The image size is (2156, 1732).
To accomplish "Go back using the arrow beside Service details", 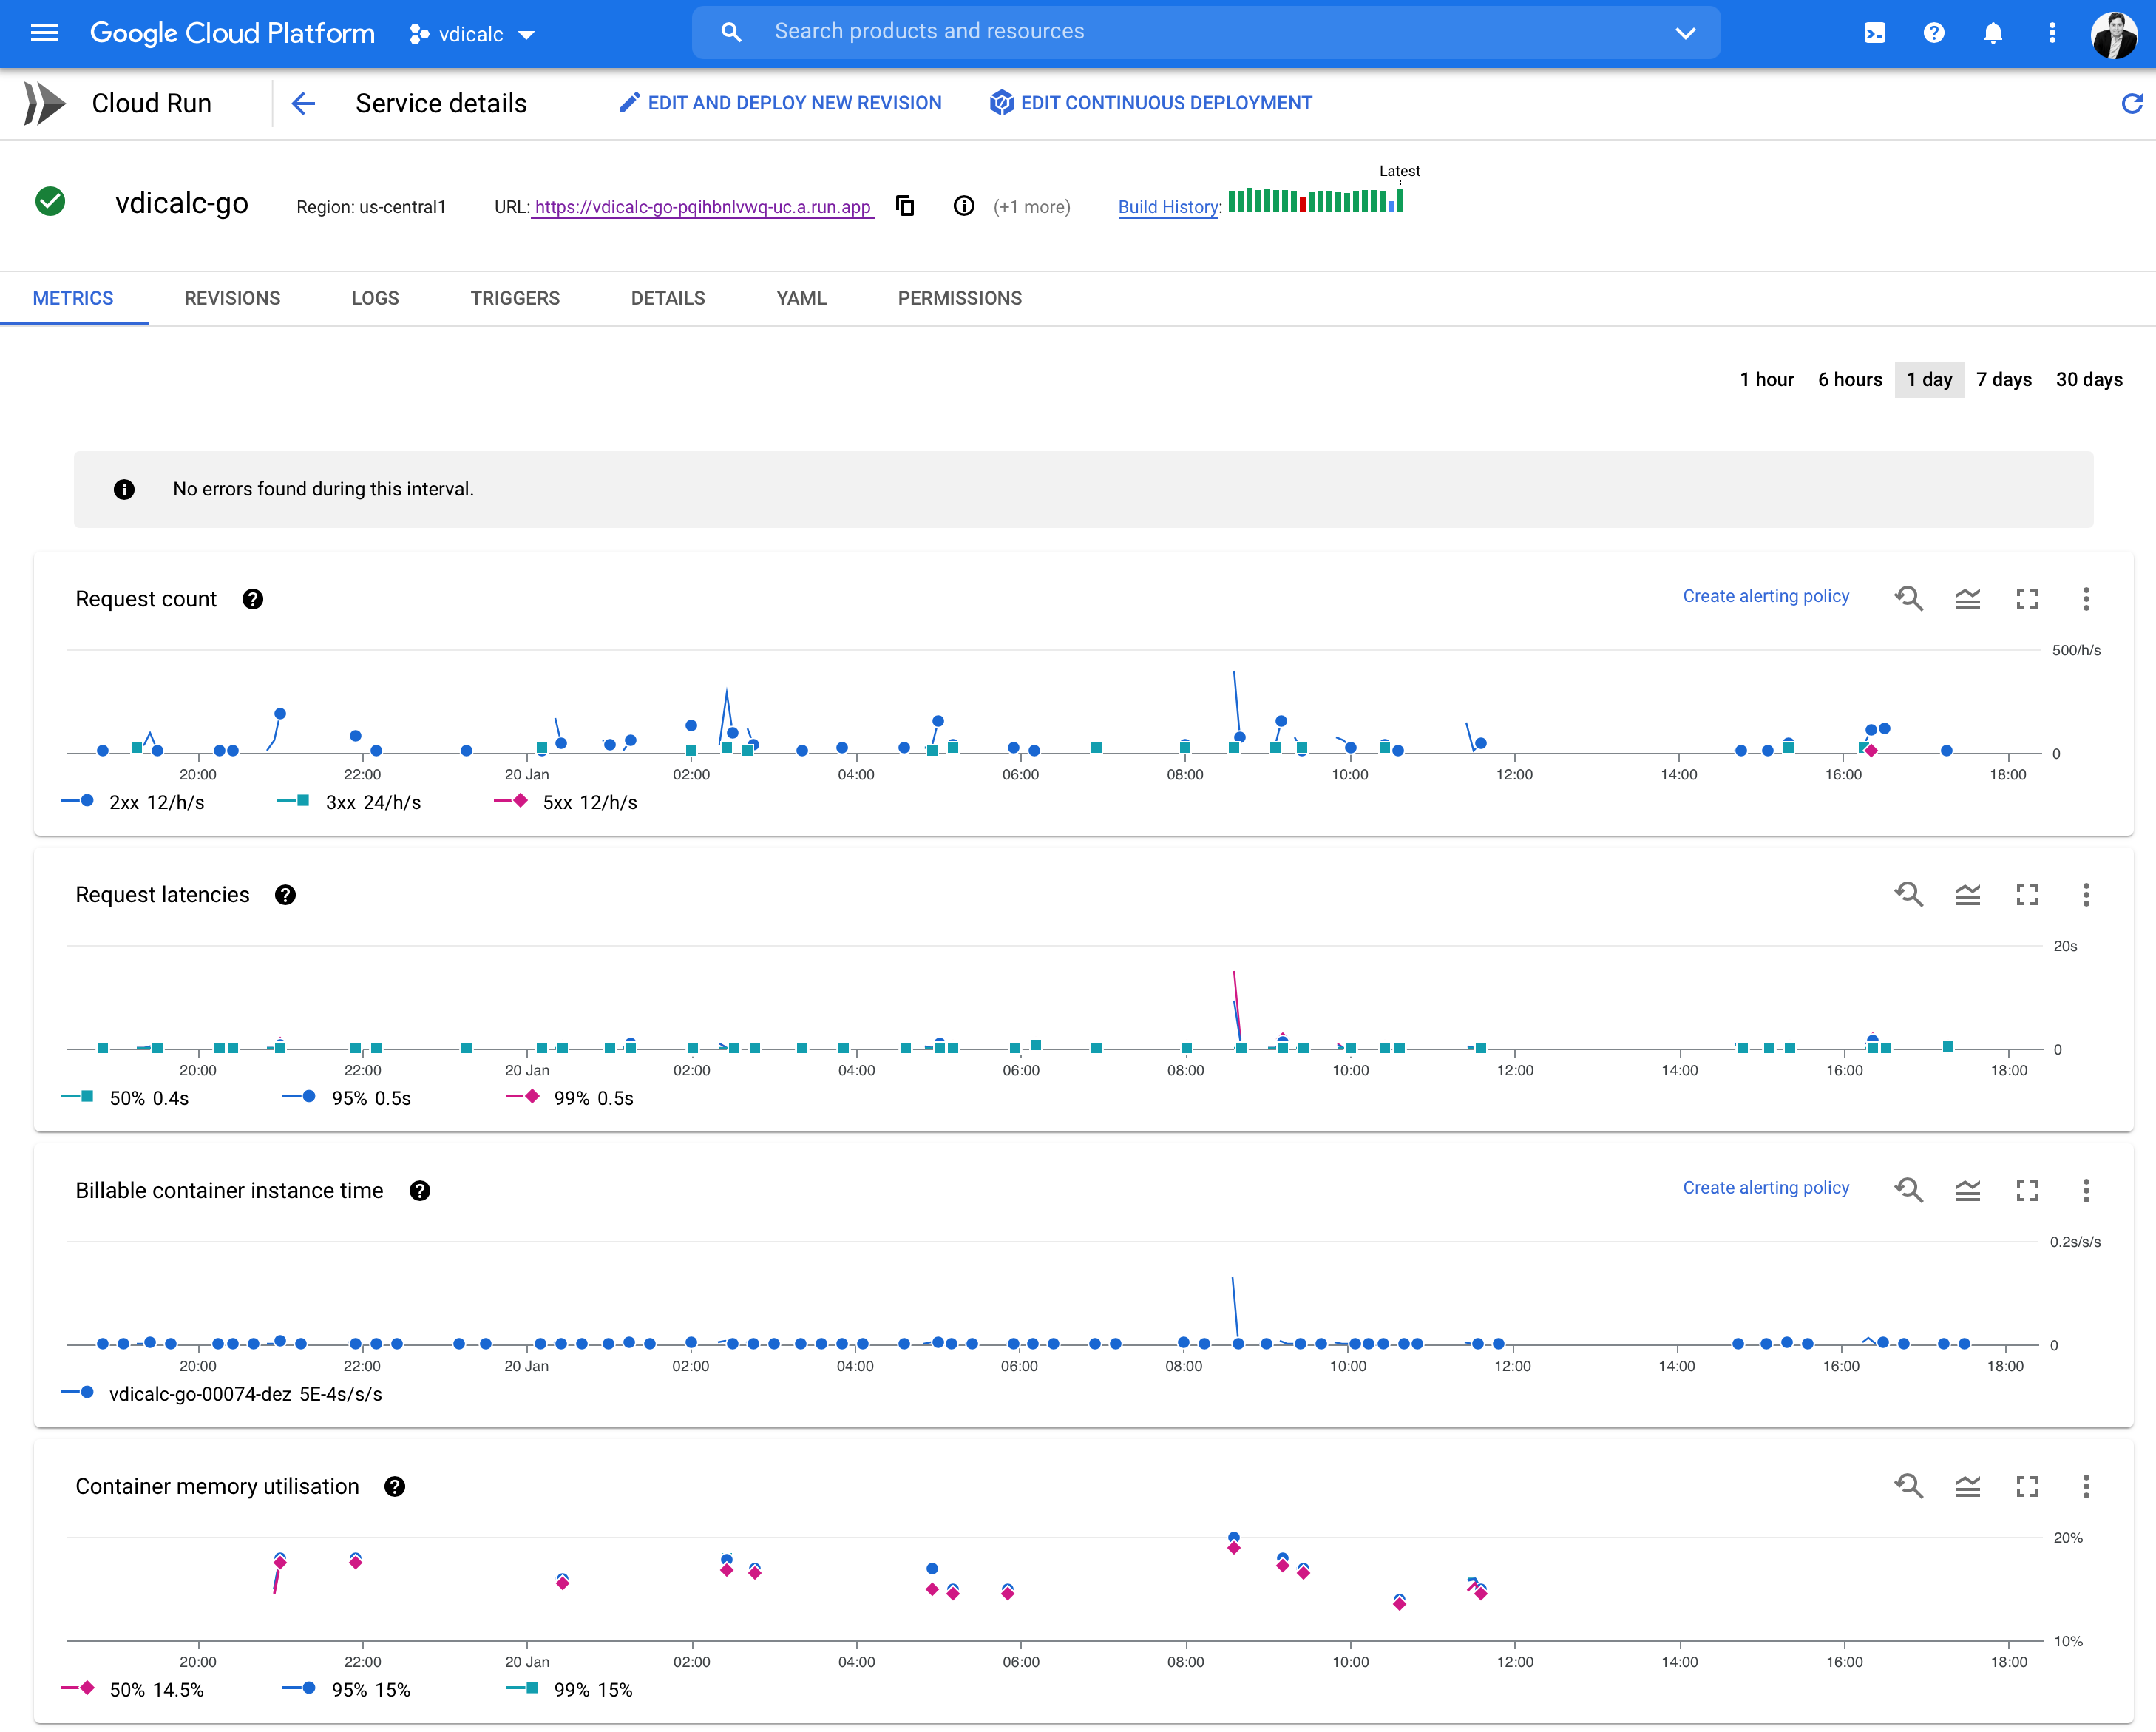I will point(303,103).
